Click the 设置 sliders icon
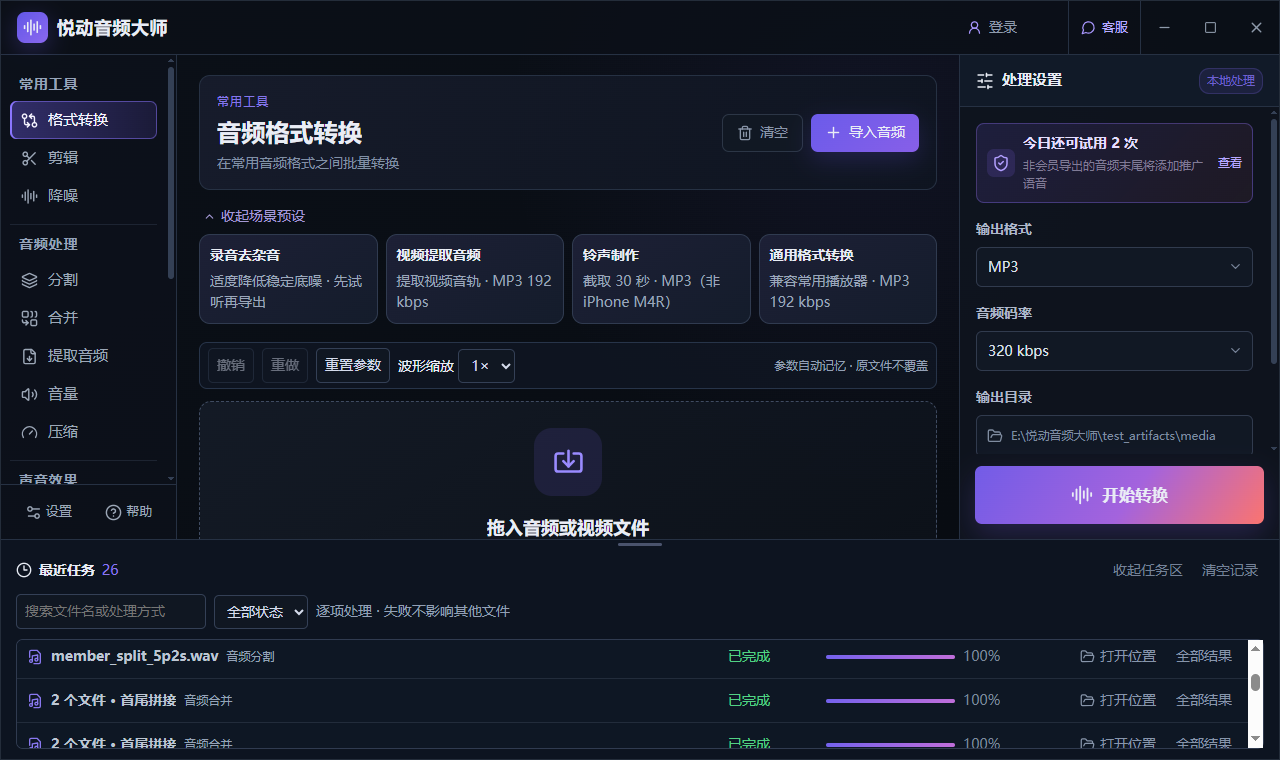The image size is (1280, 760). [33, 512]
